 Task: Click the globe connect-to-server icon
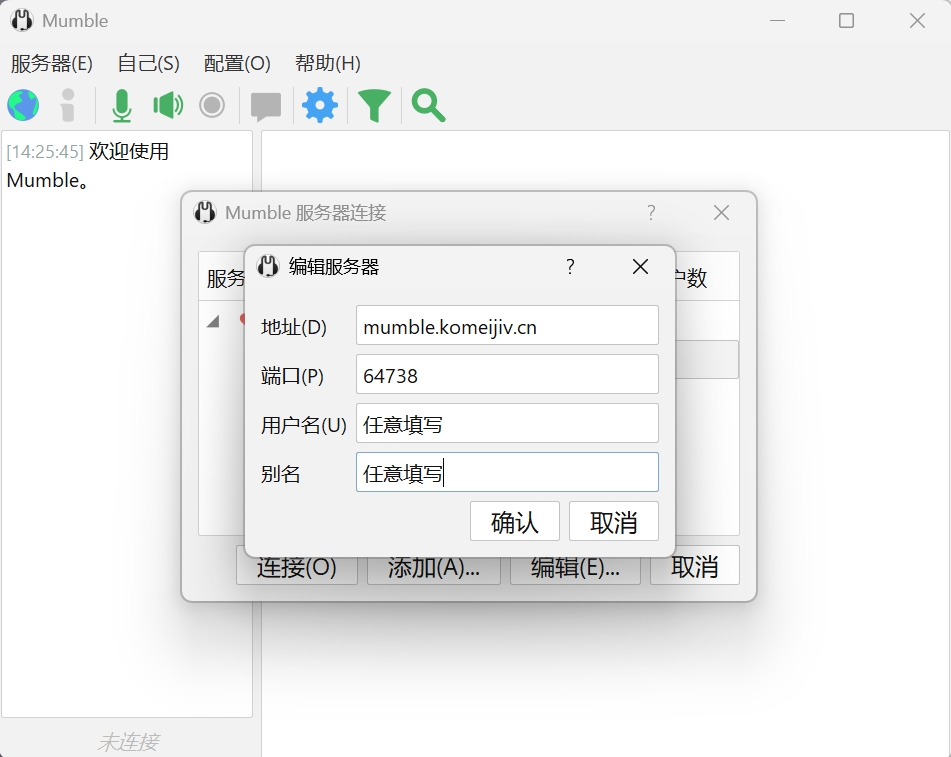pyautogui.click(x=23, y=105)
